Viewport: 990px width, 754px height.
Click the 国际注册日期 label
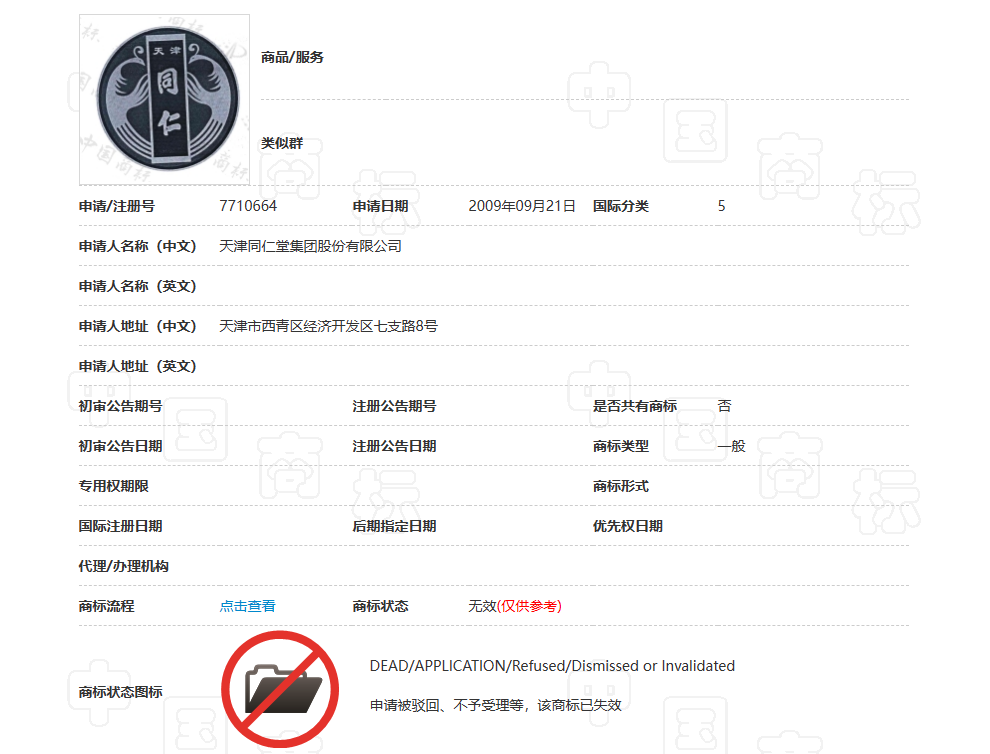[121, 526]
